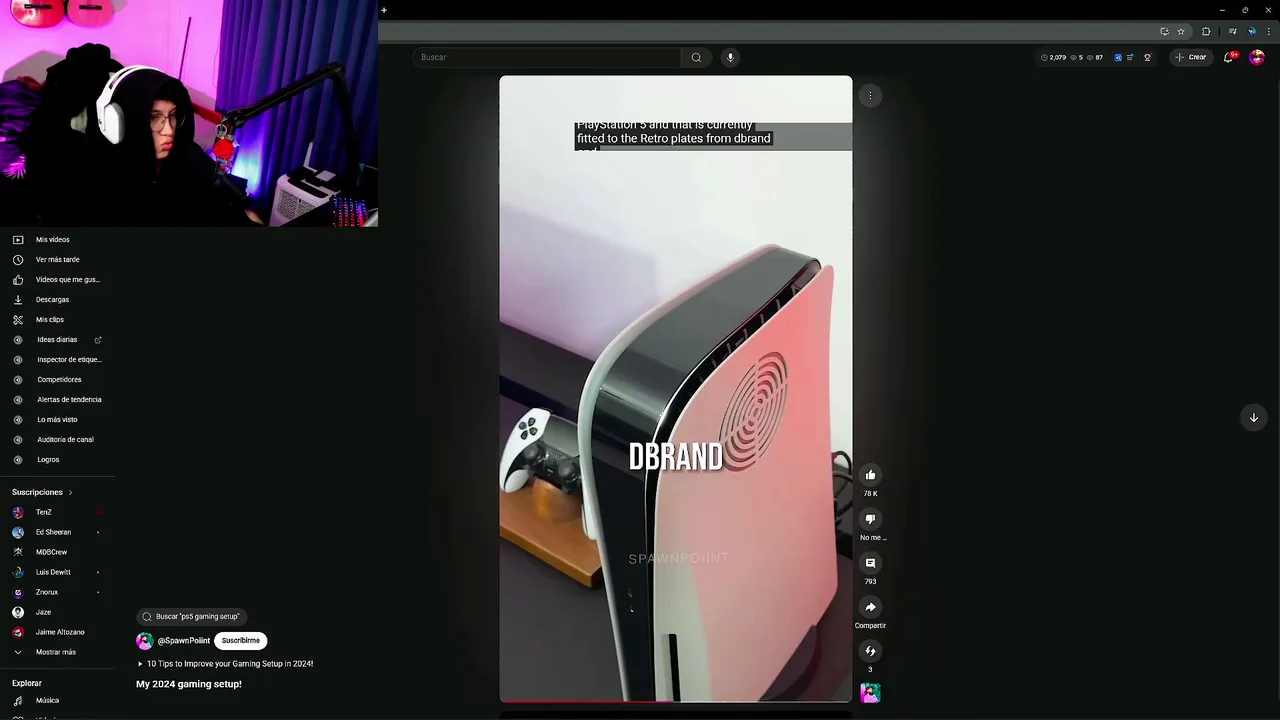Image resolution: width=1280 pixels, height=720 pixels.
Task: Click My 2024 gaming setup! title
Action: [x=189, y=684]
